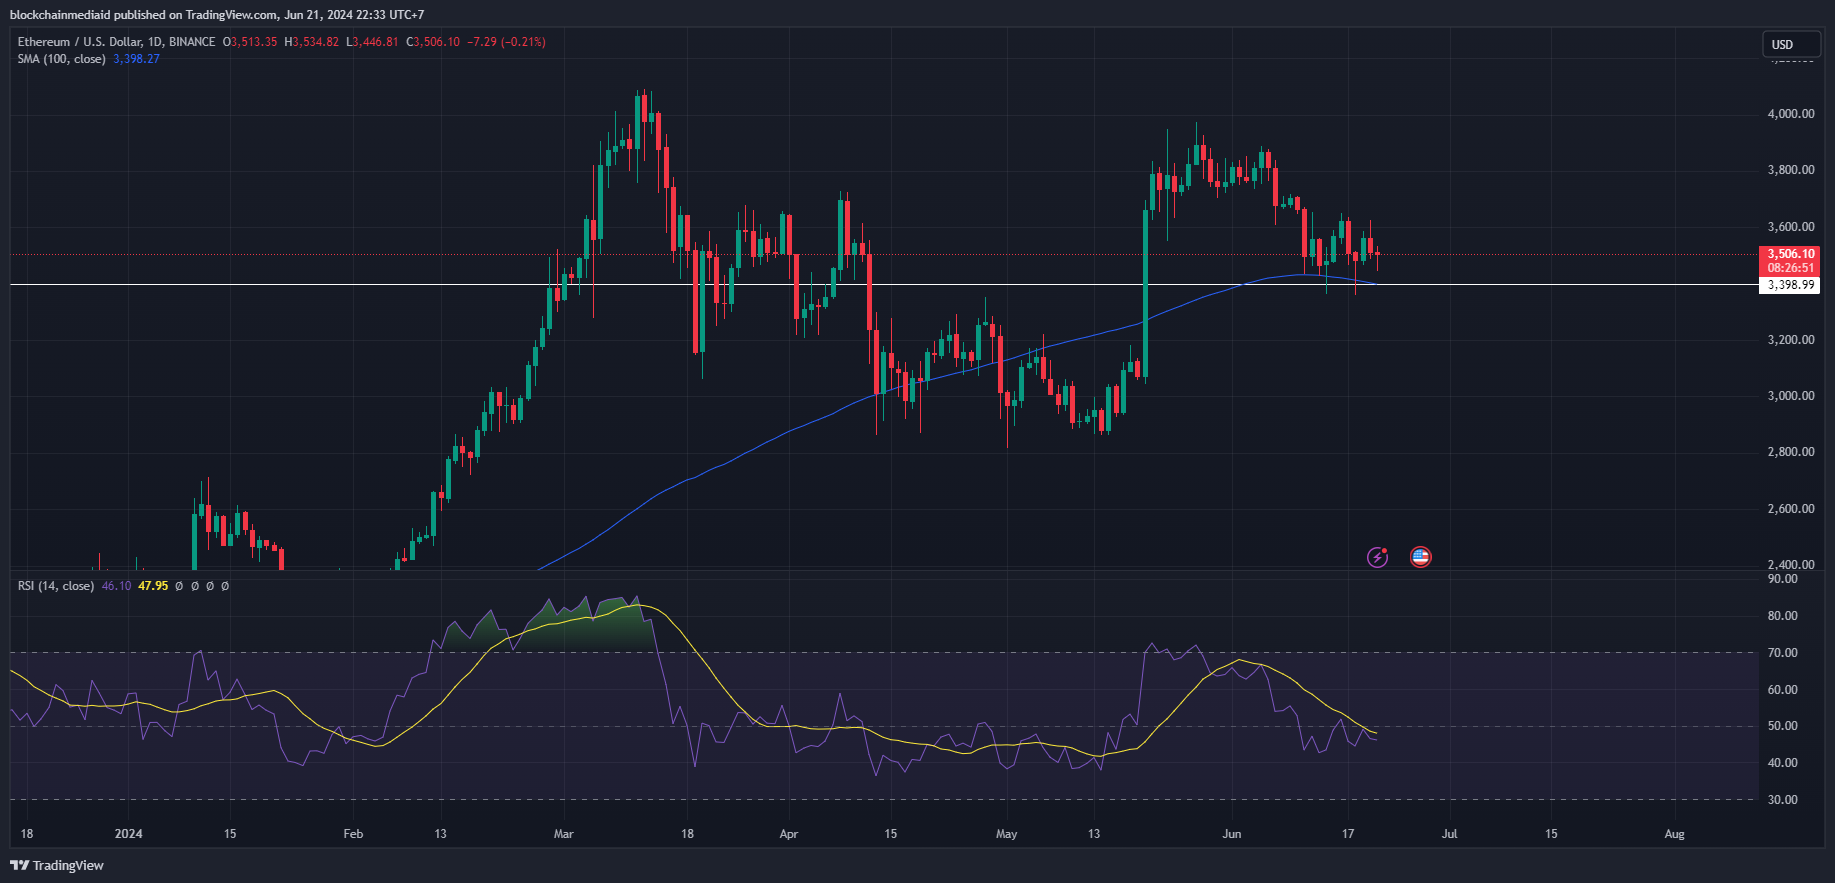Click the RSI 50.00 axis label
The image size is (1835, 883).
1782,726
